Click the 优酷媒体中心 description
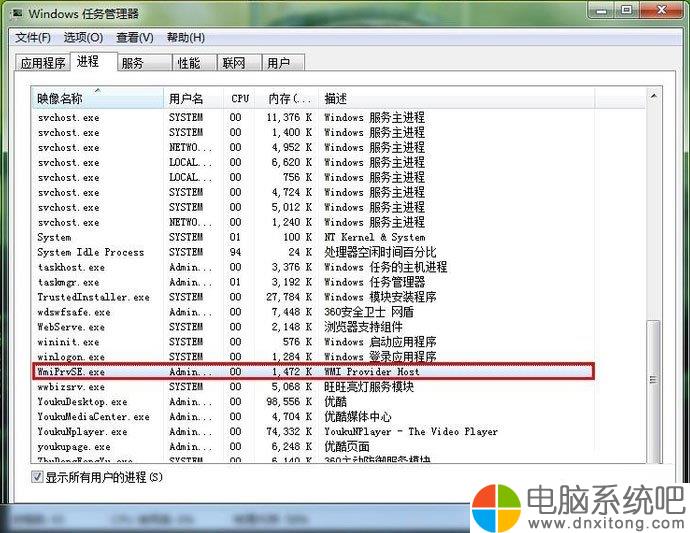This screenshot has width=690, height=533. point(358,417)
